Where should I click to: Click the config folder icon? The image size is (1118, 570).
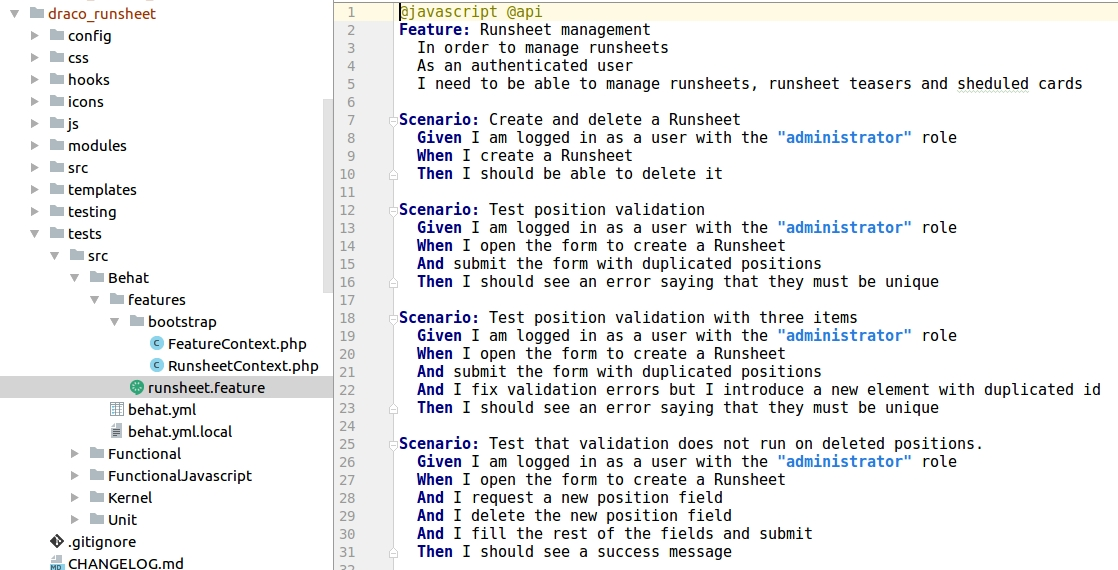(x=57, y=35)
